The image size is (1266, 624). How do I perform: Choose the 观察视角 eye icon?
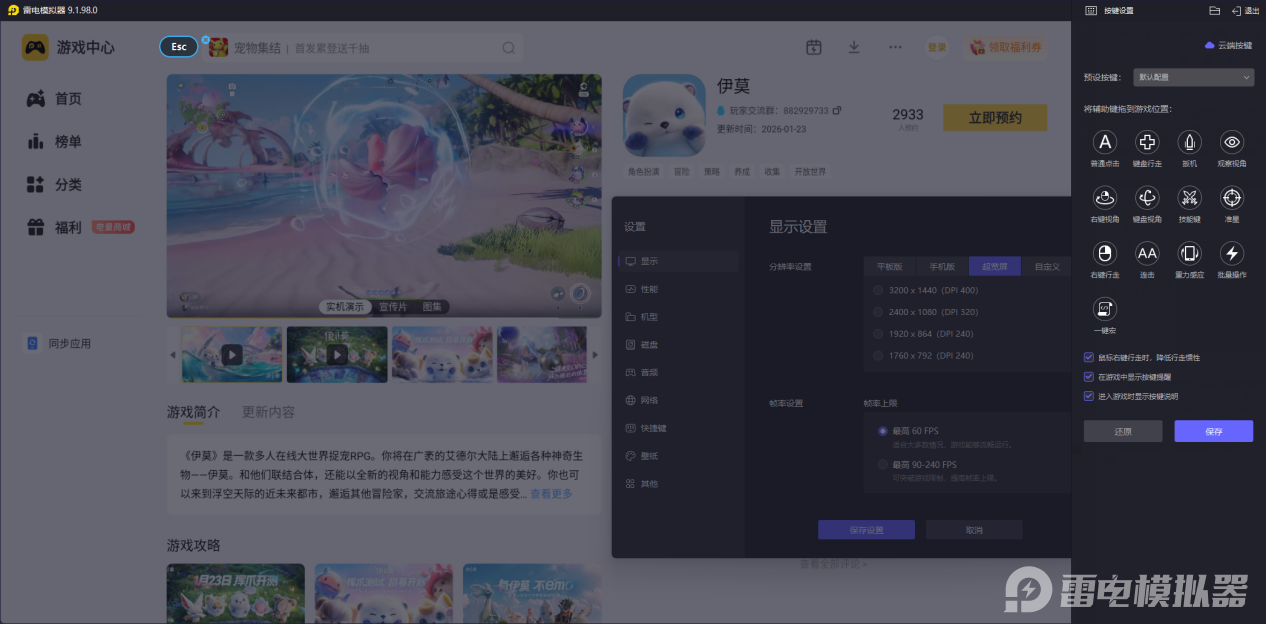[x=1232, y=142]
